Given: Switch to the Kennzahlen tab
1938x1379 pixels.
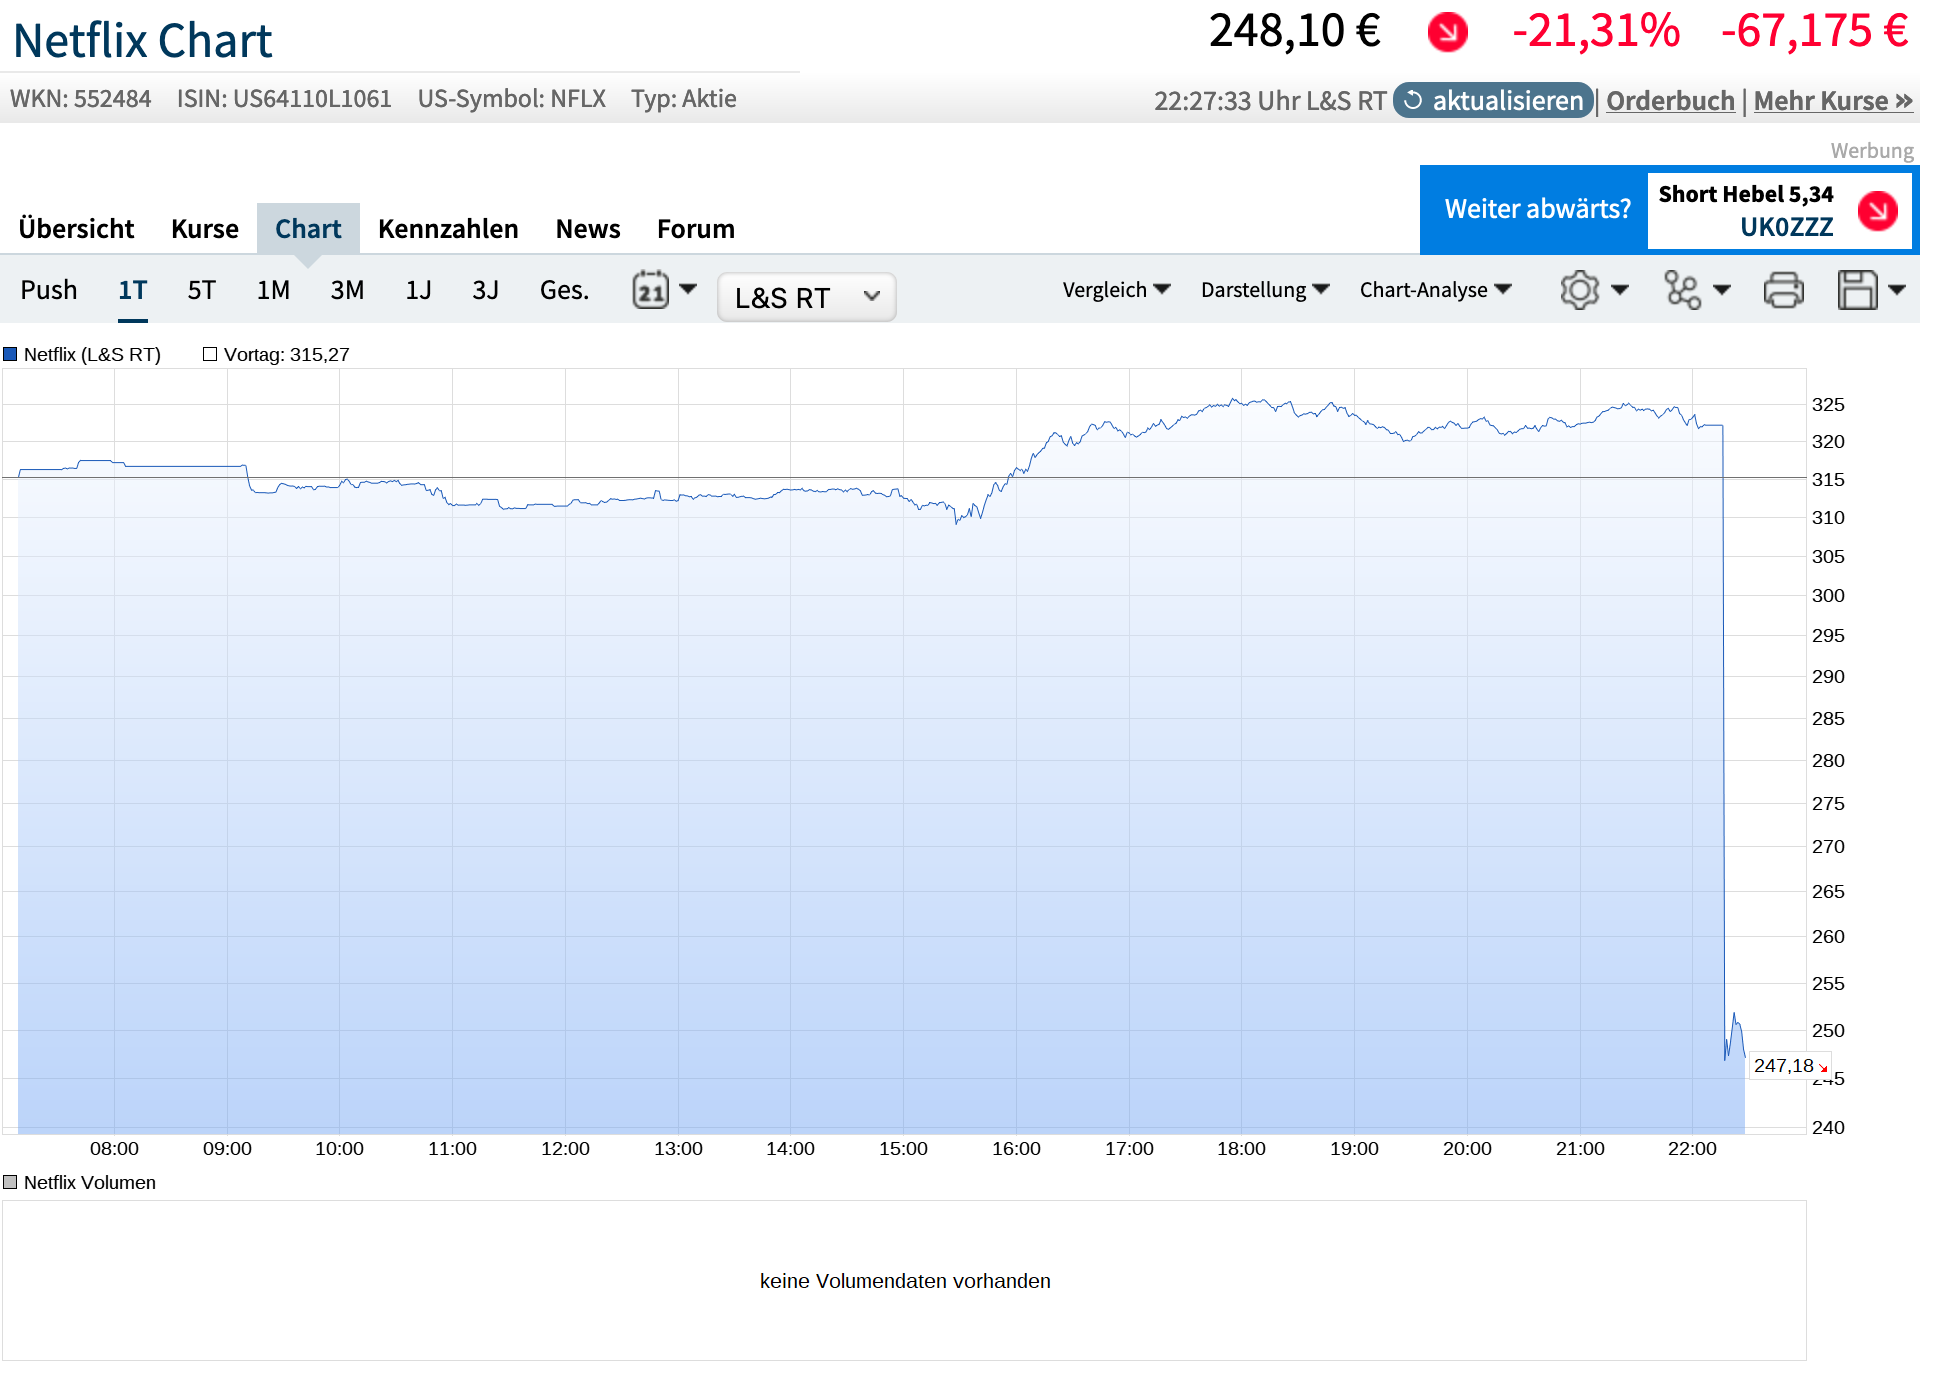Looking at the screenshot, I should [x=448, y=229].
